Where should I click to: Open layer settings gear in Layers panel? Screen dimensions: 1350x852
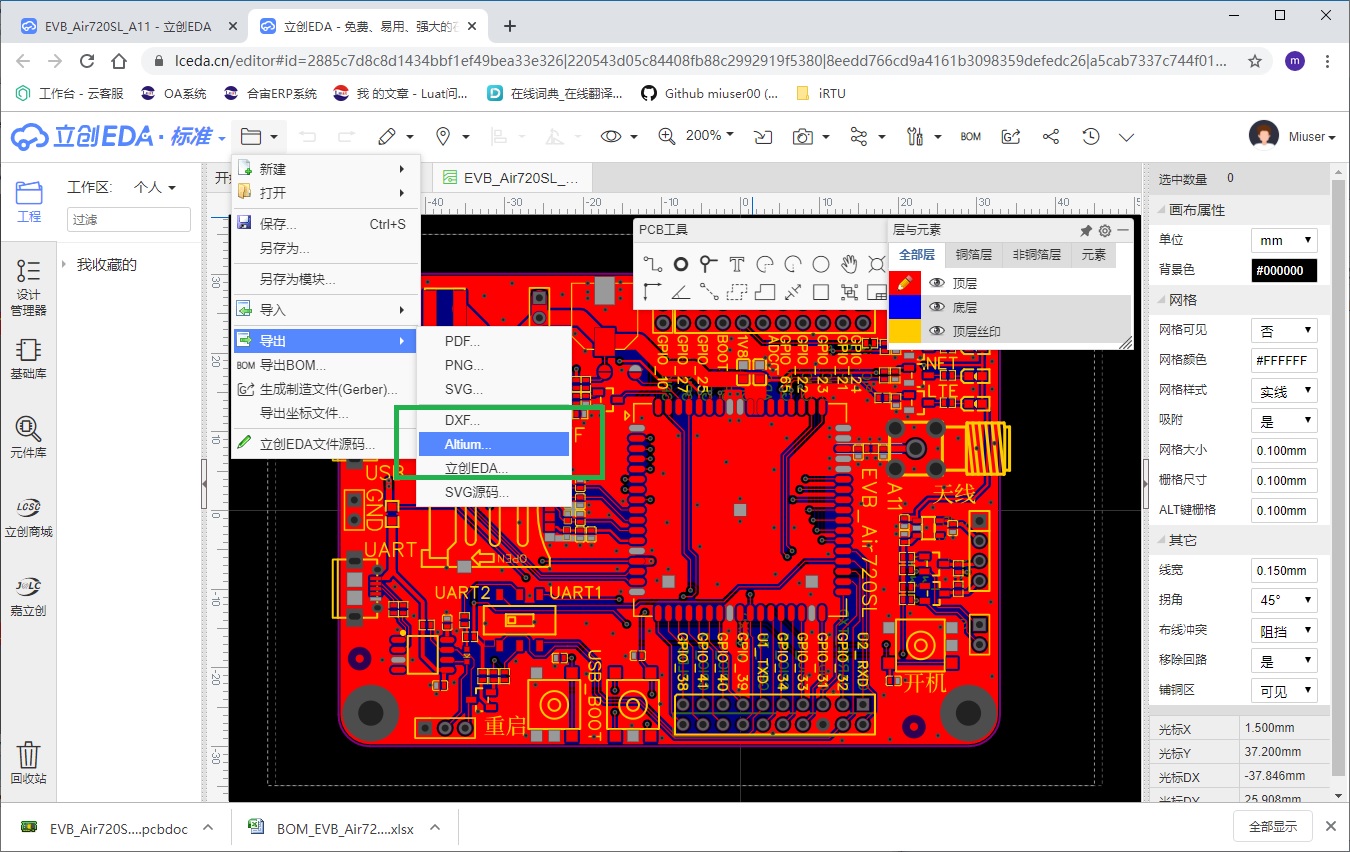(1105, 230)
